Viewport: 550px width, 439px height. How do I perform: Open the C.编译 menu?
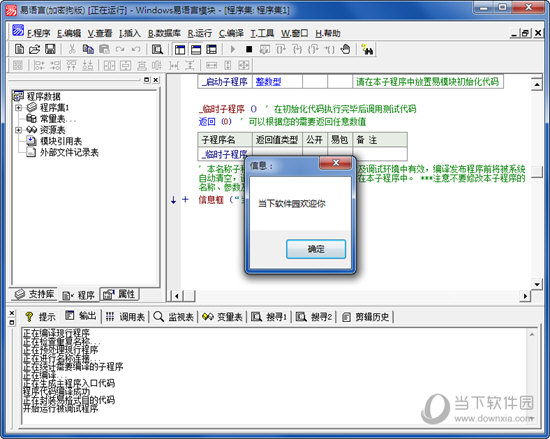(231, 33)
